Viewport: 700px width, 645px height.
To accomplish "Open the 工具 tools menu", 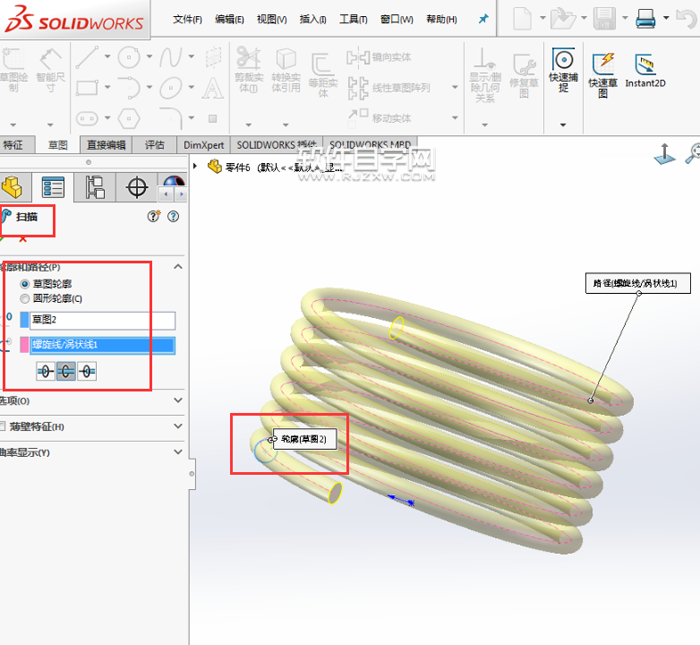I will coord(353,19).
